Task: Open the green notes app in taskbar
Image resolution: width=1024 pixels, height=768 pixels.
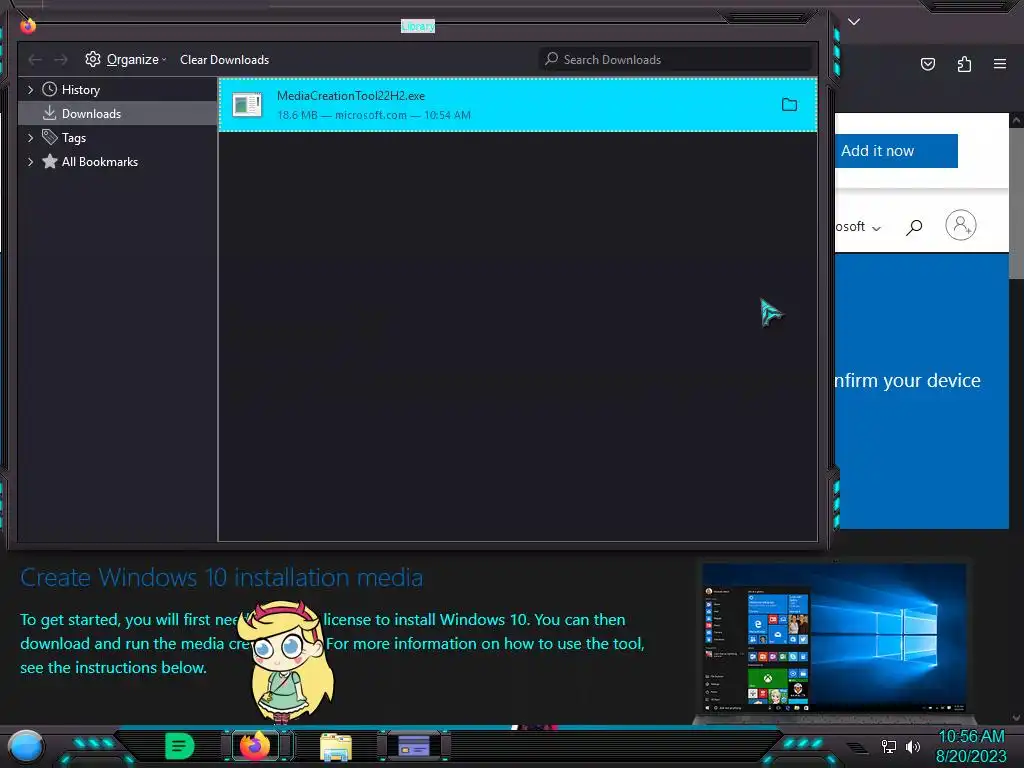Action: pos(180,746)
